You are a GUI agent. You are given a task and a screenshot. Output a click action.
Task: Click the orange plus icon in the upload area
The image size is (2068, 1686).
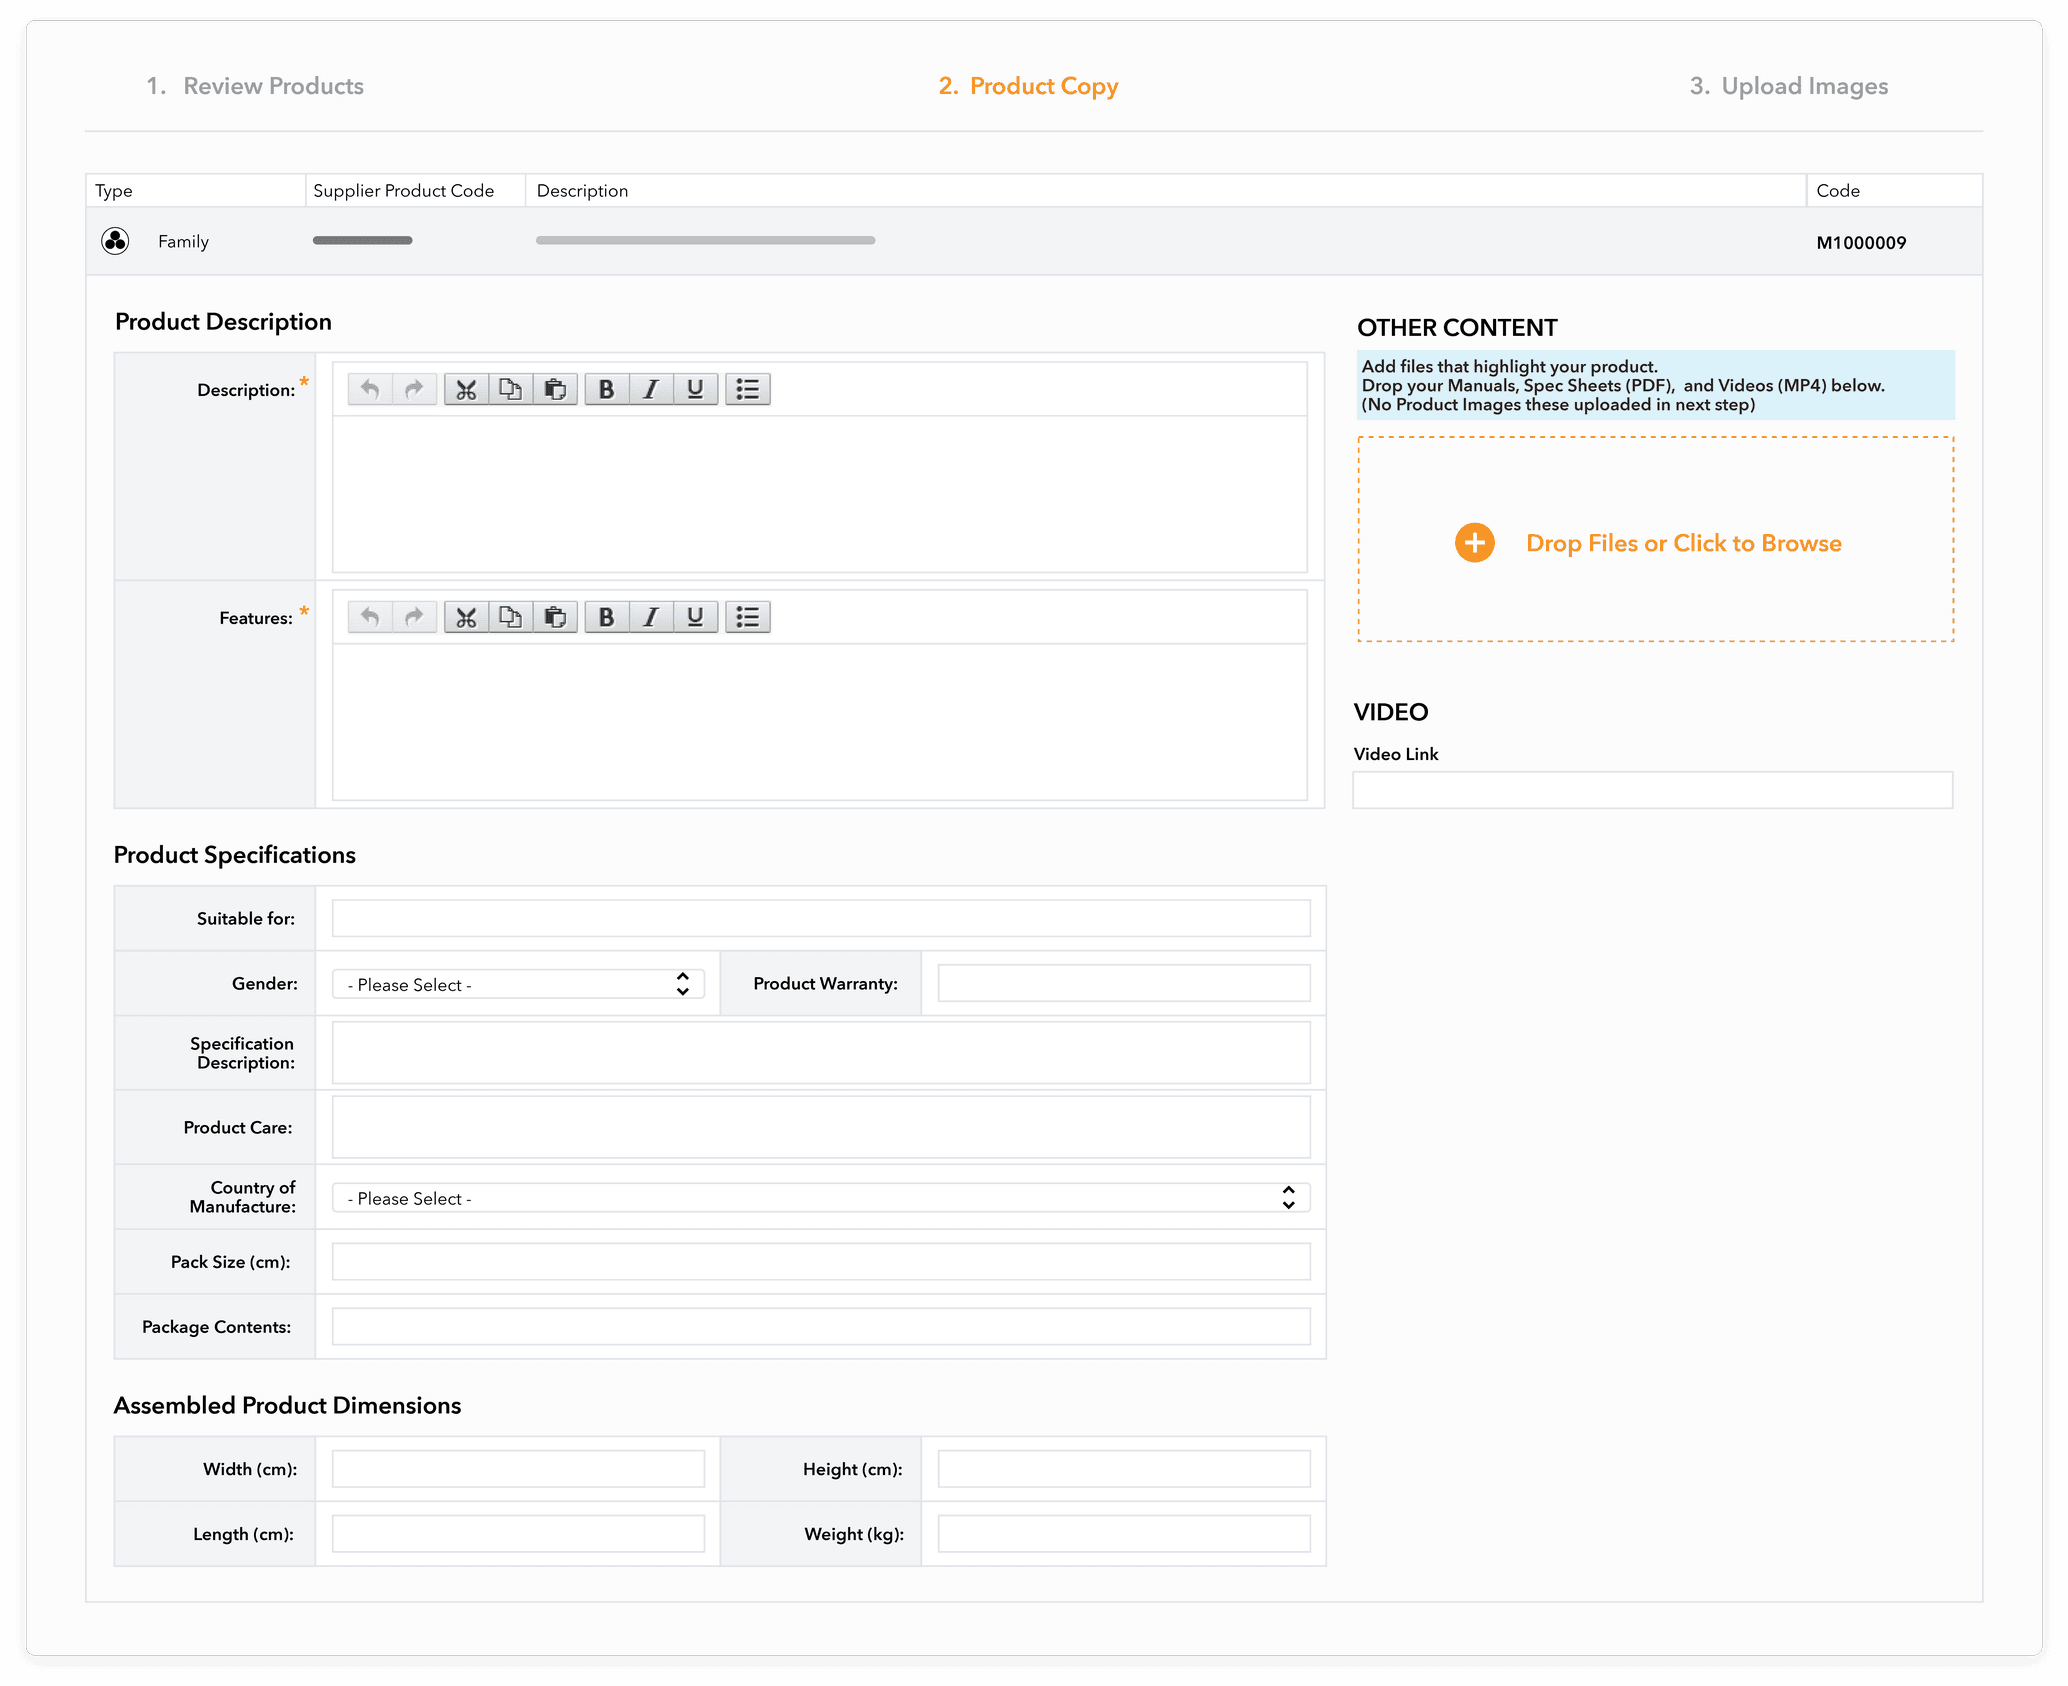click(1473, 542)
